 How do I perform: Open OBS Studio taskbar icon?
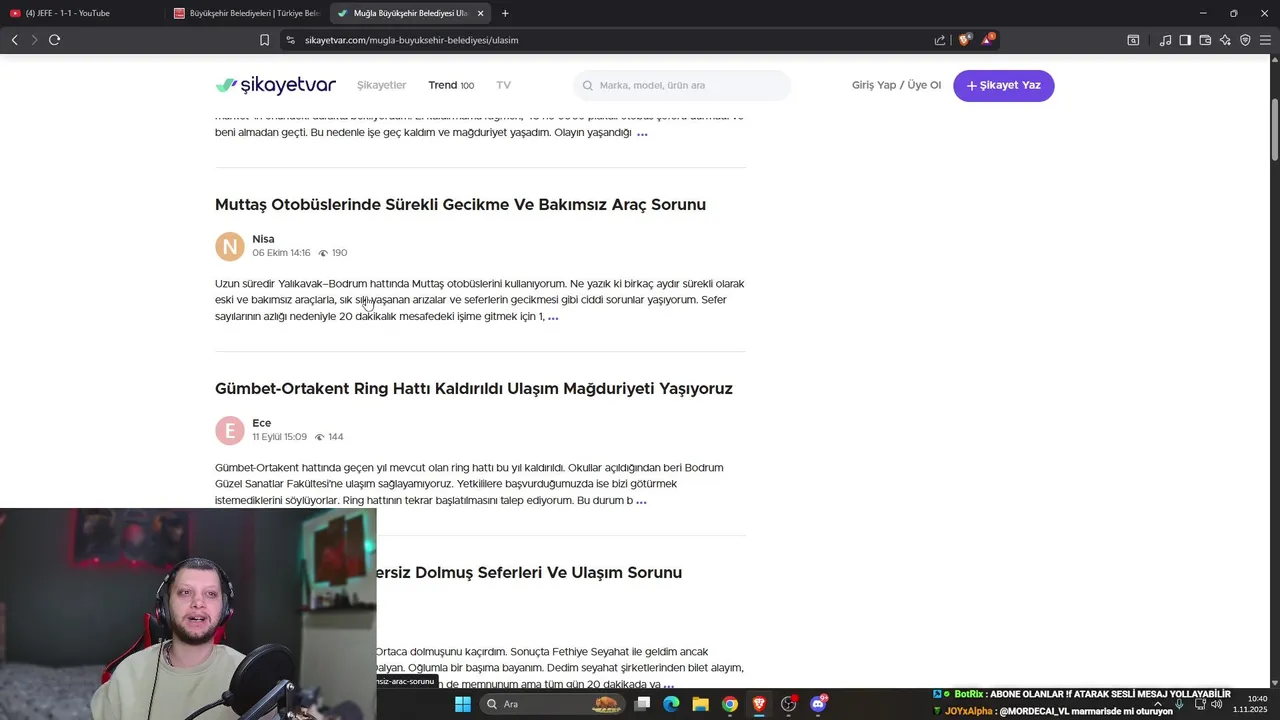(789, 704)
